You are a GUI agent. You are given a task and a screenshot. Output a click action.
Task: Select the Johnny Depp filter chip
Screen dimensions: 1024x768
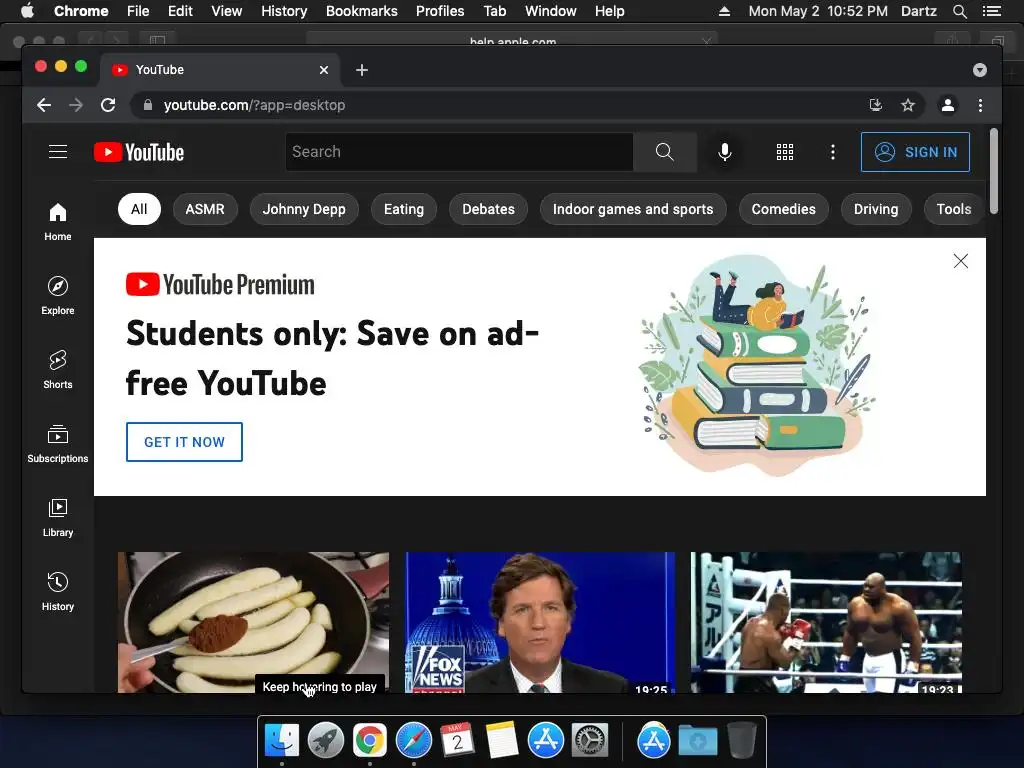(304, 209)
